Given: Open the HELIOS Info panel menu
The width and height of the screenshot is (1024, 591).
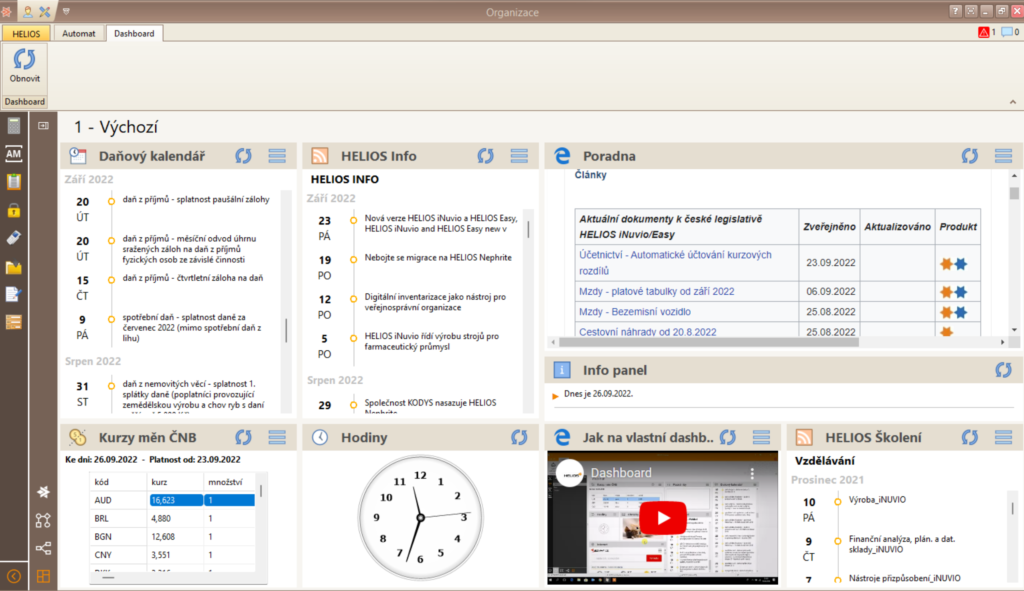Looking at the screenshot, I should click(519, 156).
